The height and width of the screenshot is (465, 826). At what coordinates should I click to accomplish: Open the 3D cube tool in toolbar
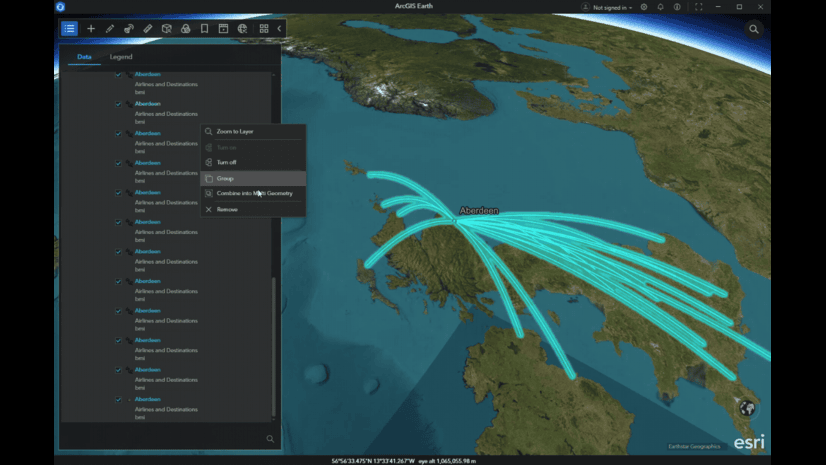166,28
